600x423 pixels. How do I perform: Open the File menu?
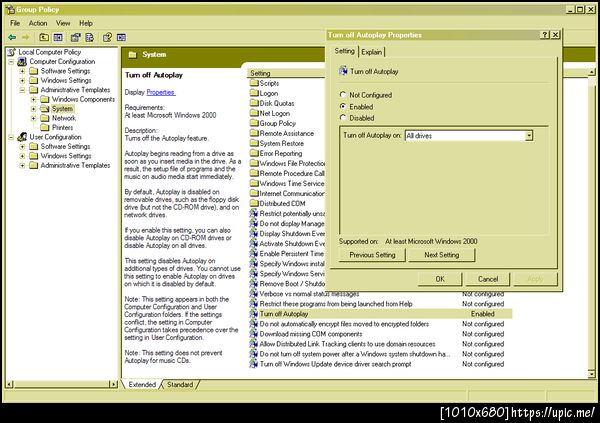[x=15, y=23]
